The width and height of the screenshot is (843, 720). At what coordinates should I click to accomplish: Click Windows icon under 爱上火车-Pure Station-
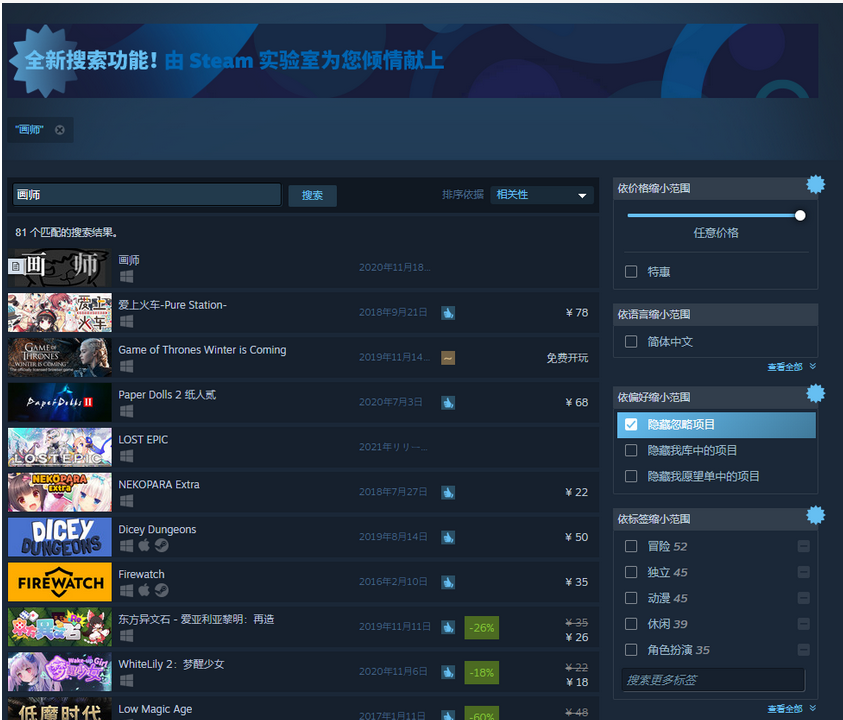(126, 322)
